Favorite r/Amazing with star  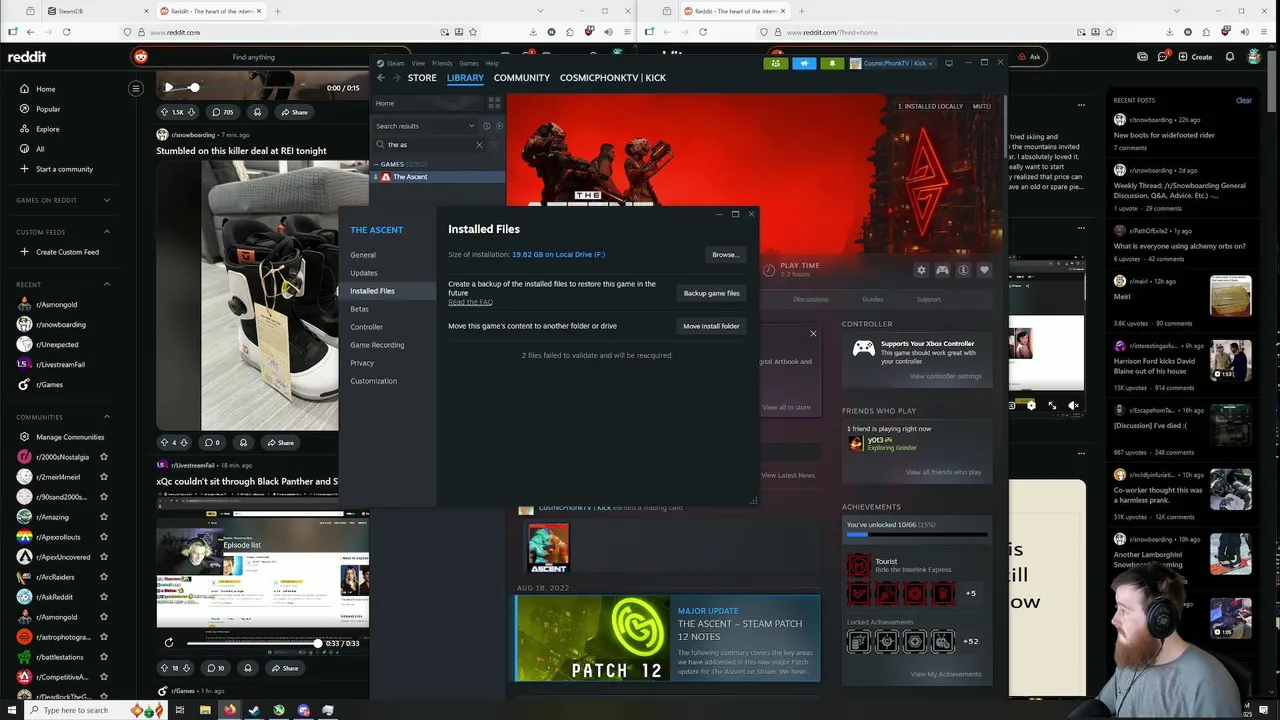pyautogui.click(x=103, y=517)
